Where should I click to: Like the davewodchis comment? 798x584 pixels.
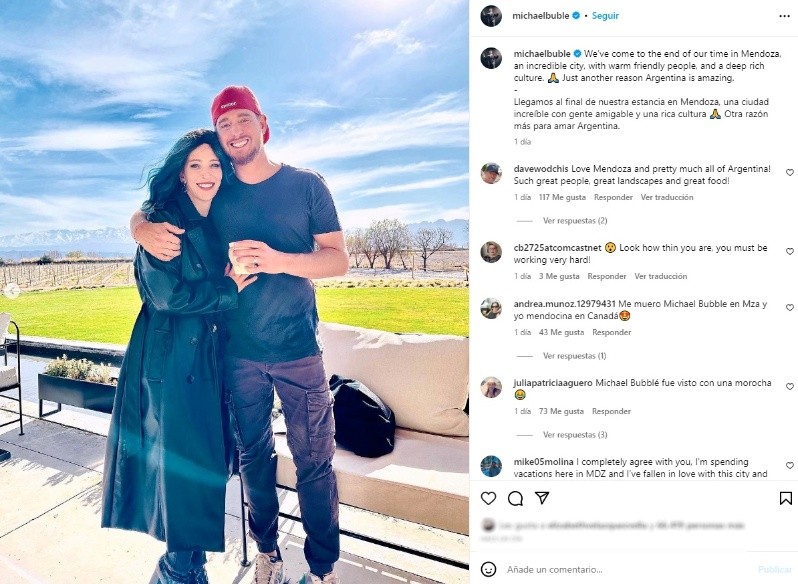point(790,173)
